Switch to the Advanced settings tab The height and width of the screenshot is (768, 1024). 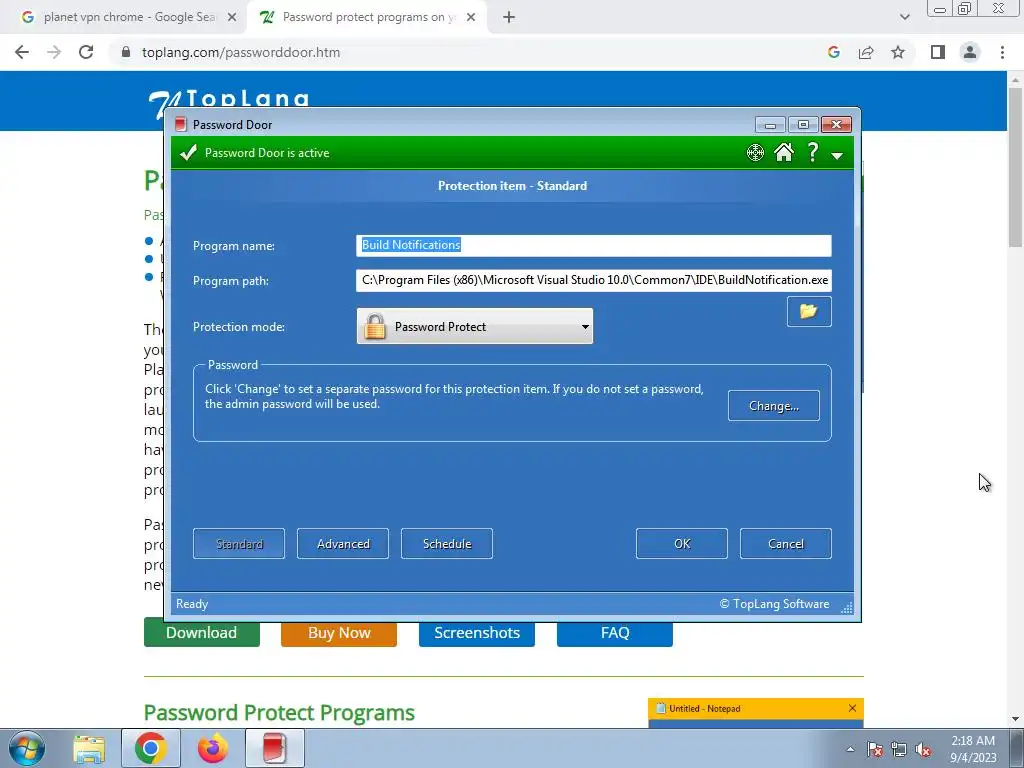pyautogui.click(x=343, y=543)
